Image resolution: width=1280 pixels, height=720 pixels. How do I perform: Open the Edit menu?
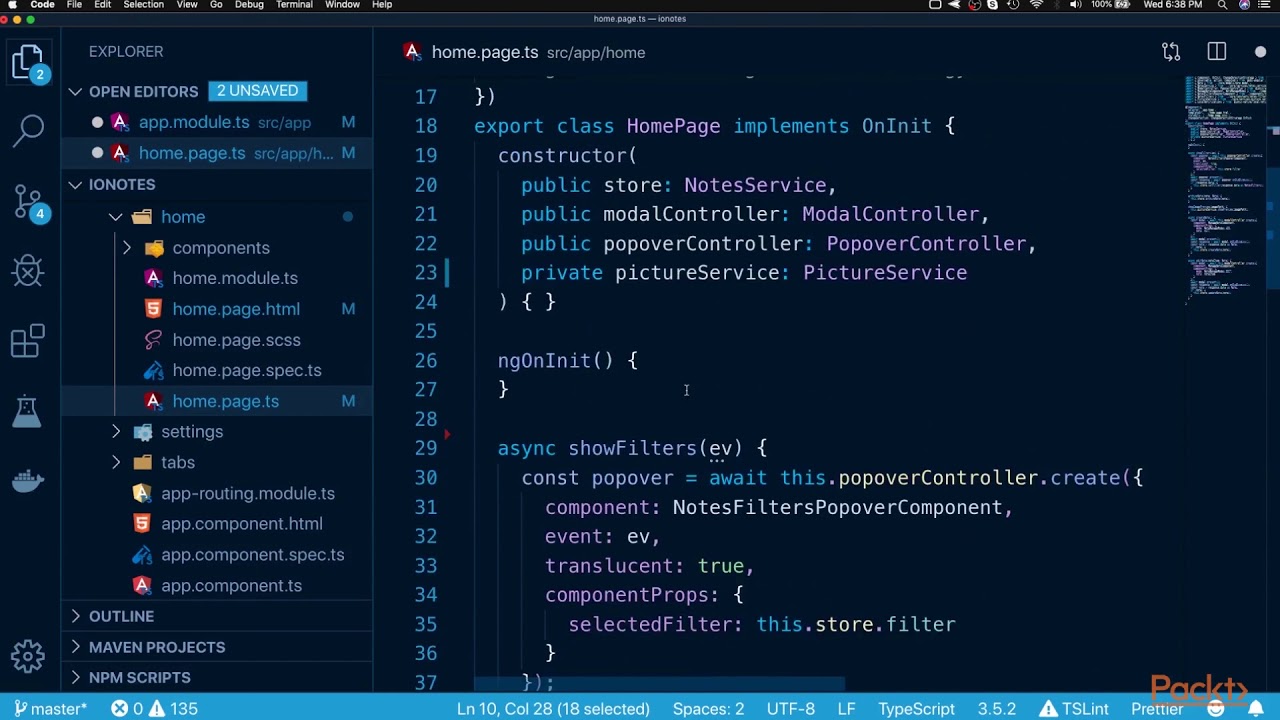(x=103, y=5)
